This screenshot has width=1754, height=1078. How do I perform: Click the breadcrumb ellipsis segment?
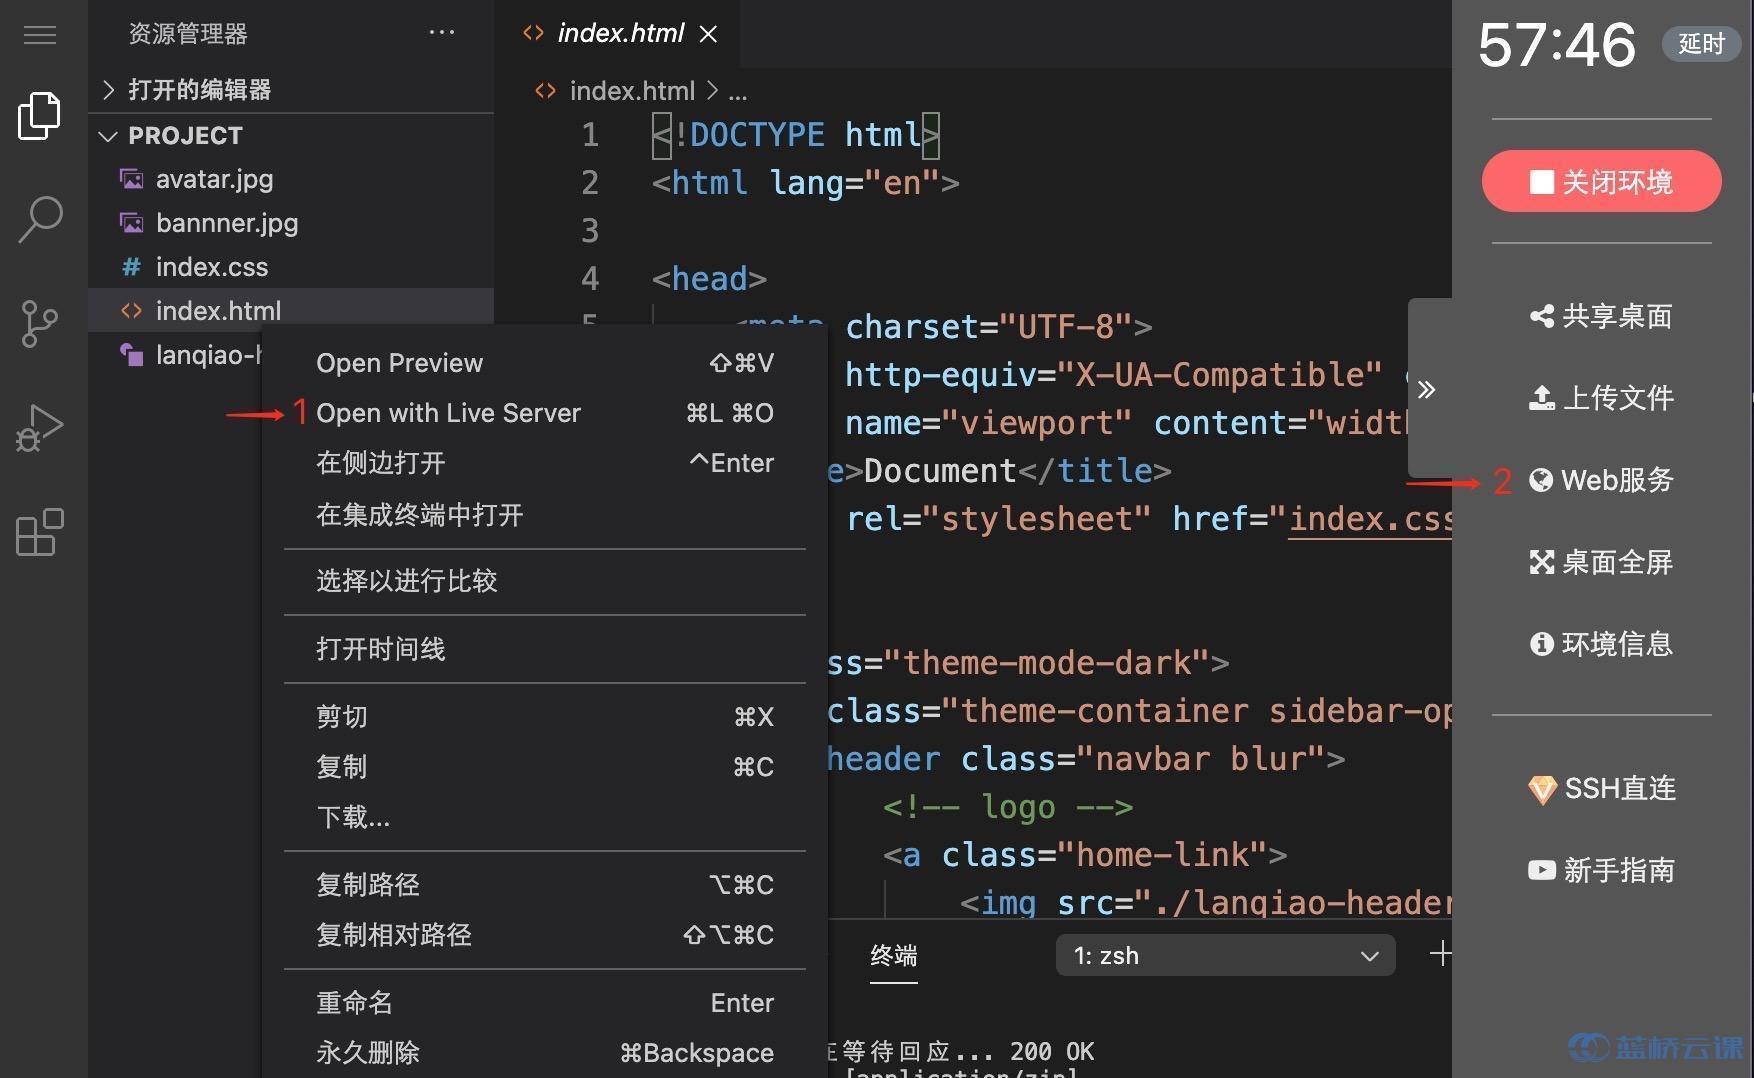coord(737,92)
